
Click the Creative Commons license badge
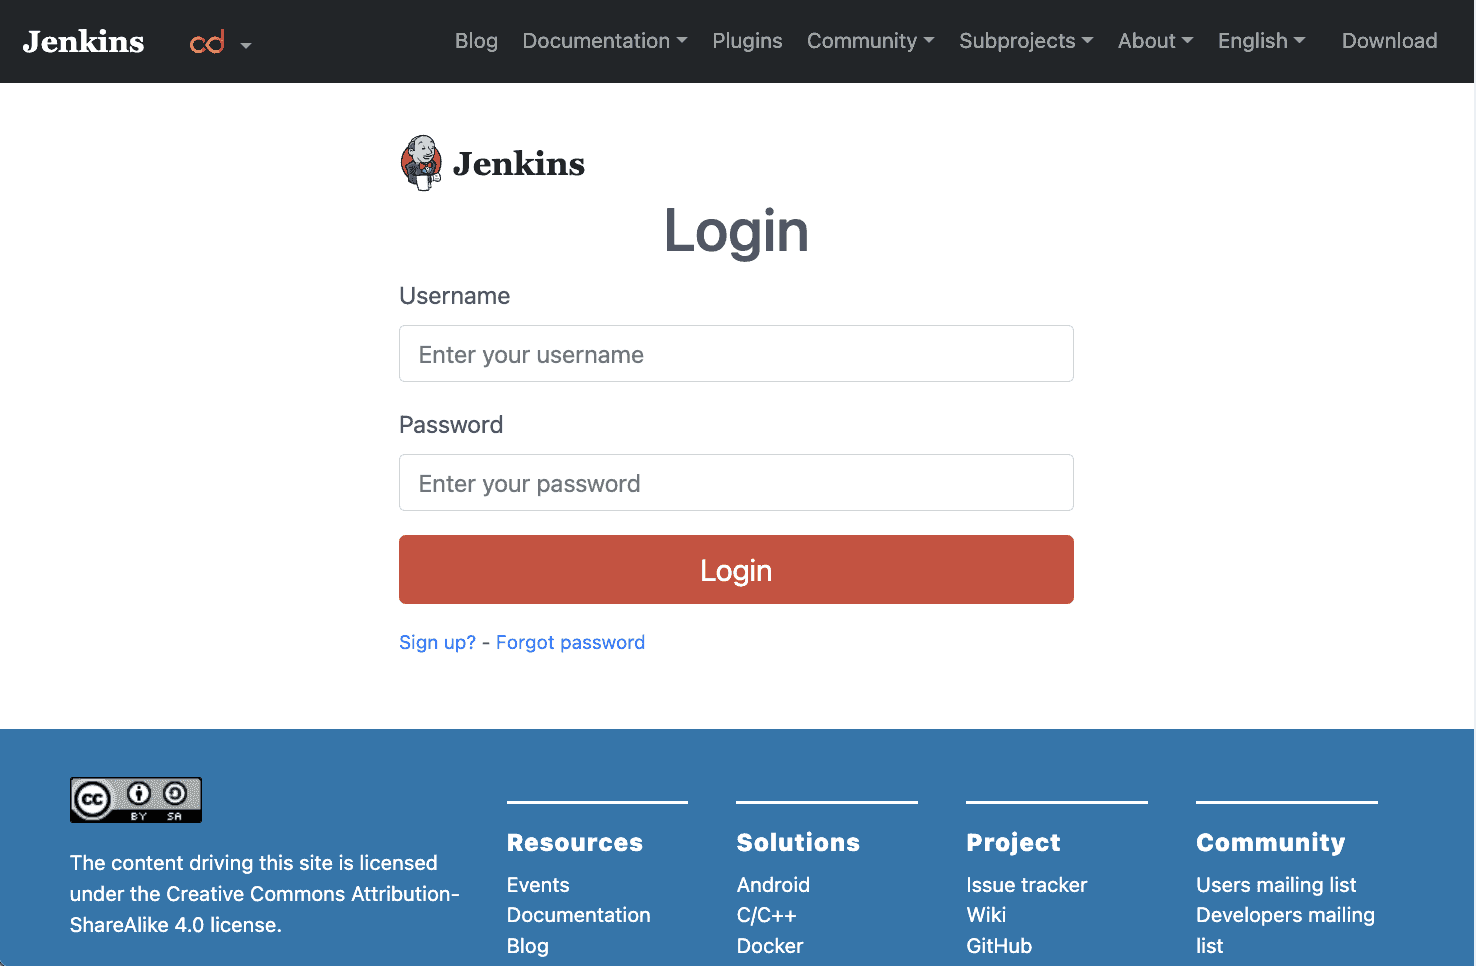[136, 800]
